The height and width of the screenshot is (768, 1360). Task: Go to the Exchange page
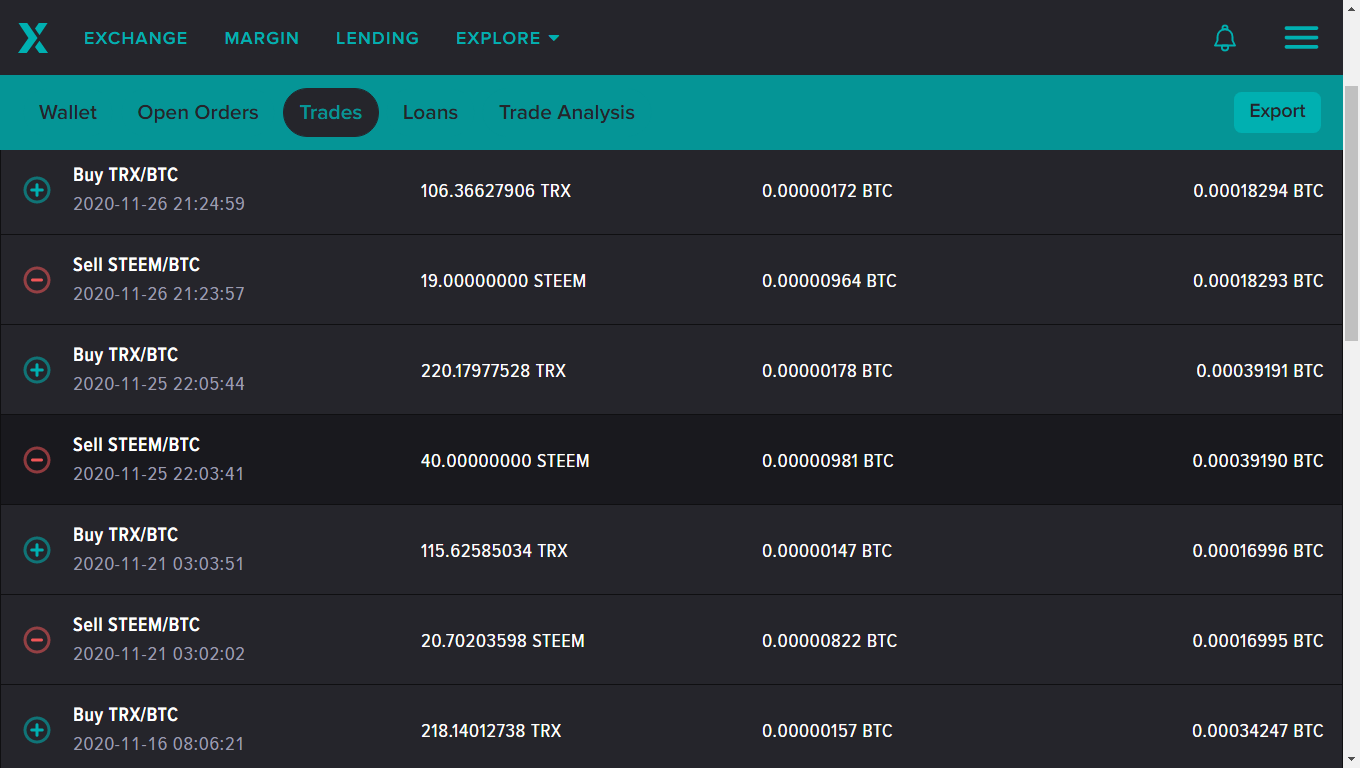tap(136, 38)
